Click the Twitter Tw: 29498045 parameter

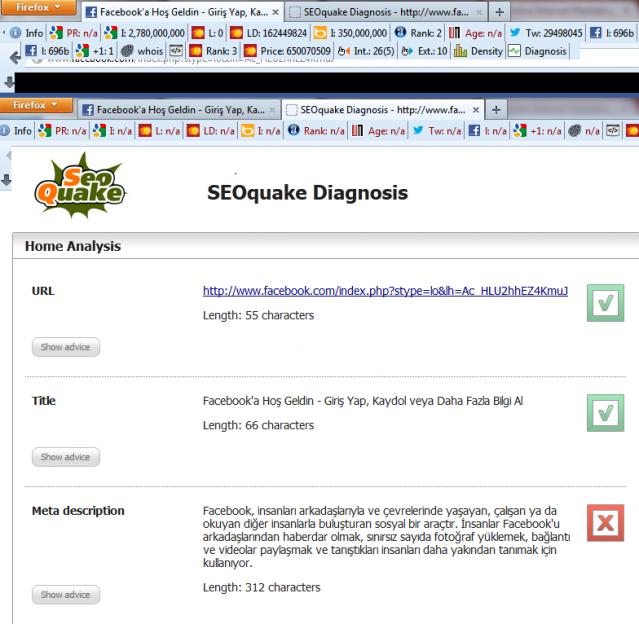tap(546, 33)
